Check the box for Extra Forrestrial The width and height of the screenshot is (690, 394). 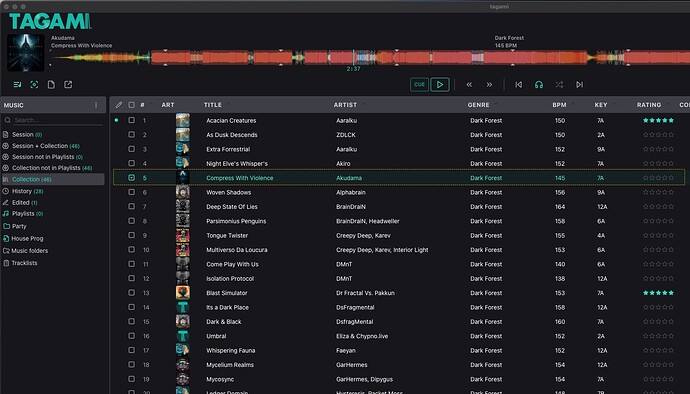[131, 149]
